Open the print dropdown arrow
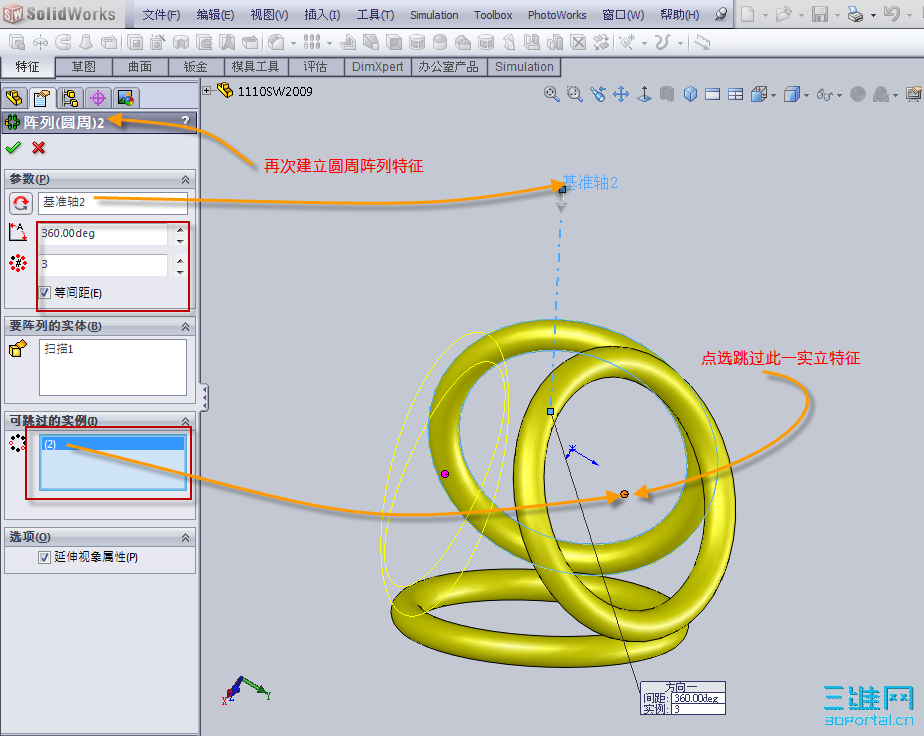The height and width of the screenshot is (736, 924). coord(873,15)
